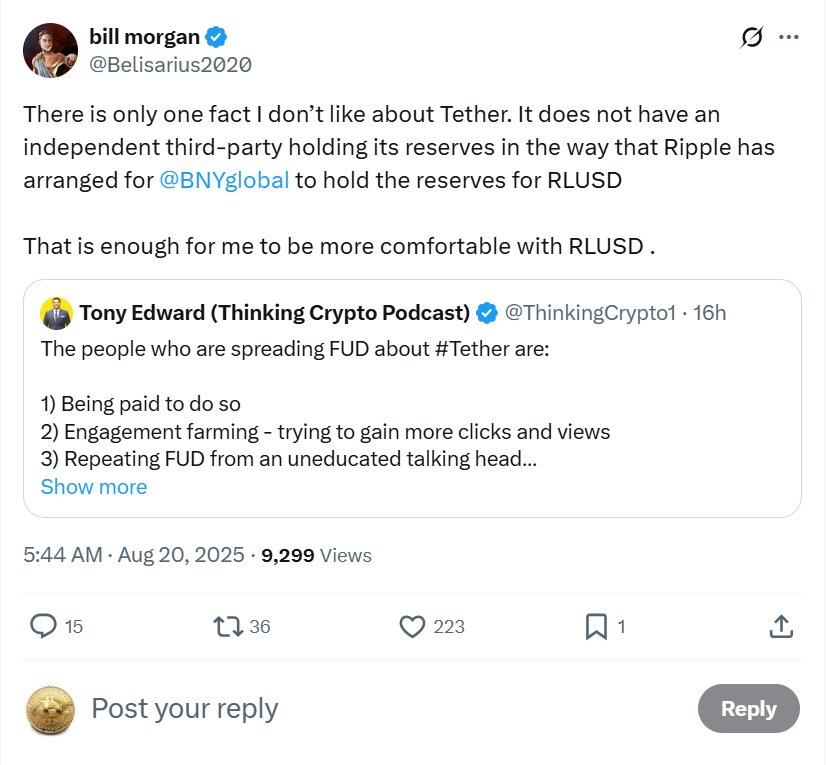Open the Grok slash icon
Viewport: 826px width, 765px height.
pyautogui.click(x=751, y=38)
